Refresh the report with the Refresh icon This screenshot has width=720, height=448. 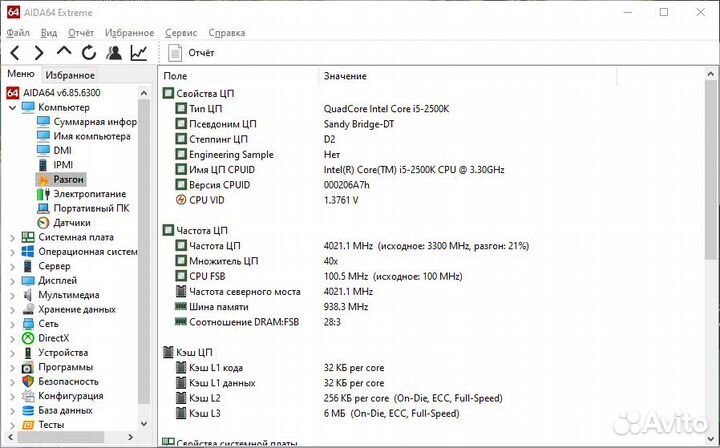tap(89, 53)
